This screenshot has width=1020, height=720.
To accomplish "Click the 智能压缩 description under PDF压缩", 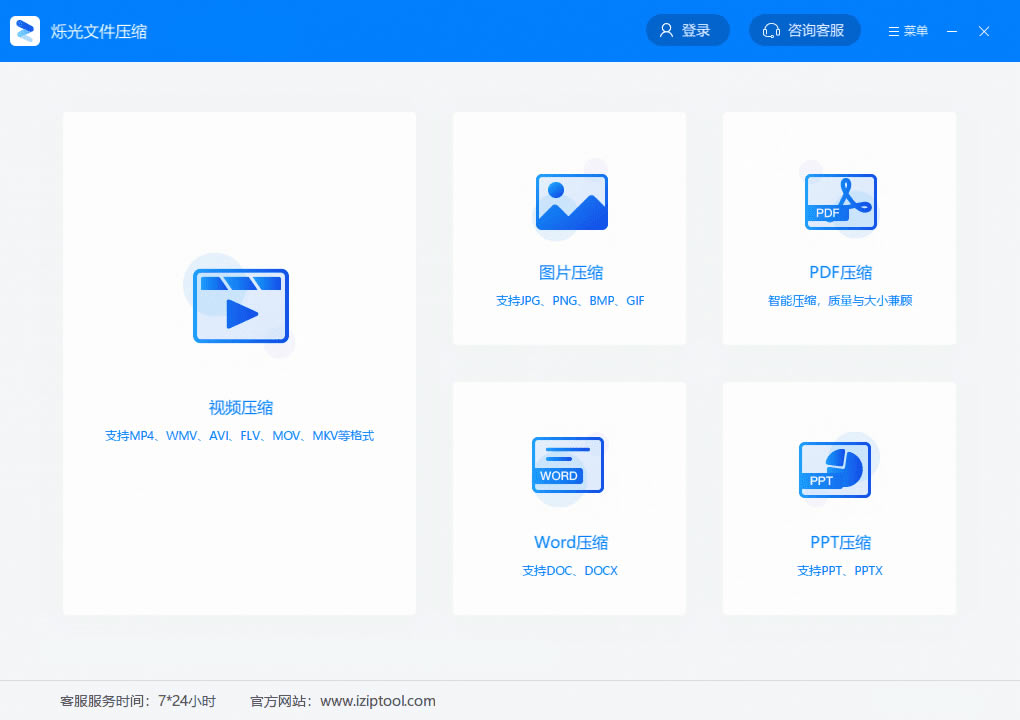I will 840,300.
